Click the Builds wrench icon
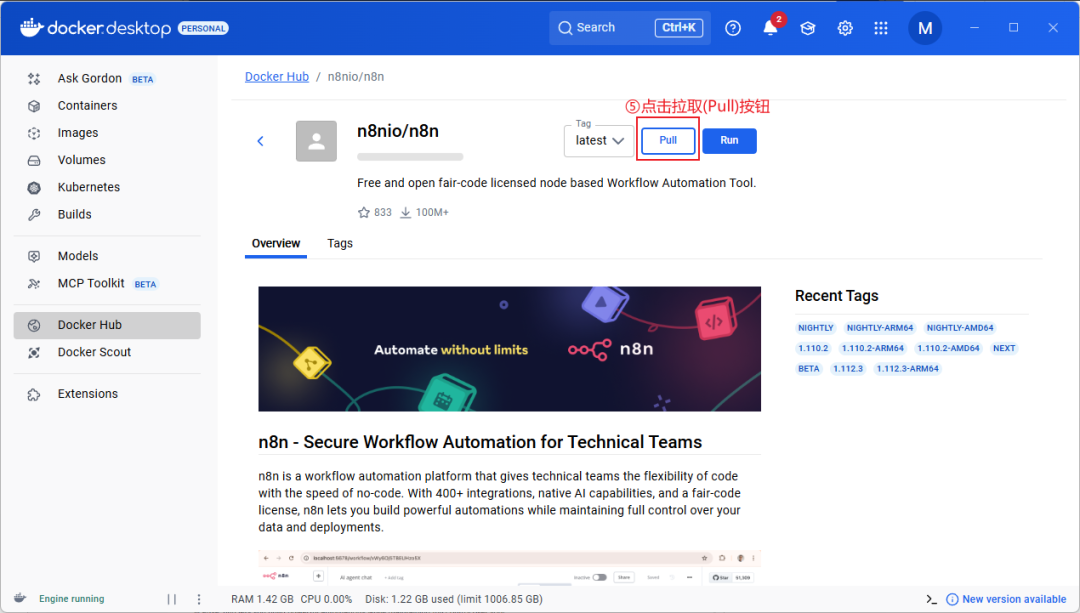 click(x=34, y=215)
